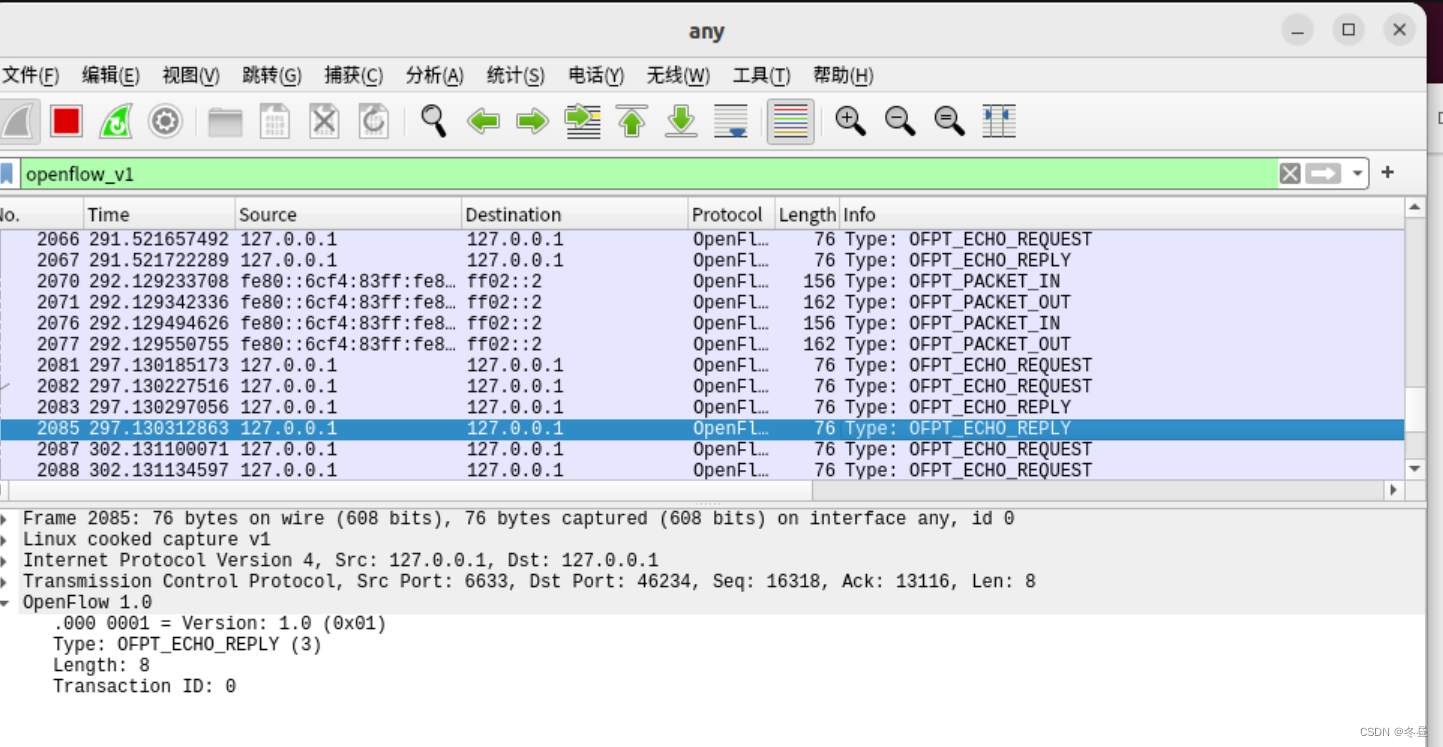
Task: Clear the display filter with X button
Action: 1290,174
